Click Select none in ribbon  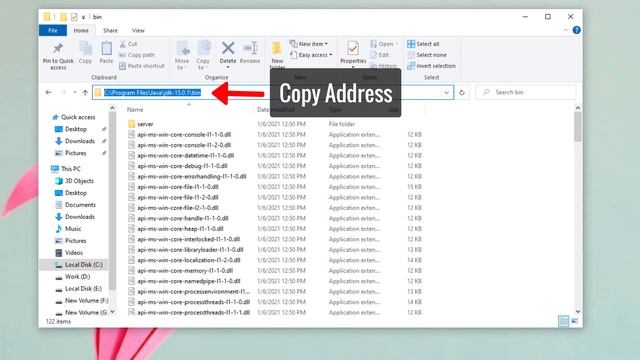coord(427,55)
